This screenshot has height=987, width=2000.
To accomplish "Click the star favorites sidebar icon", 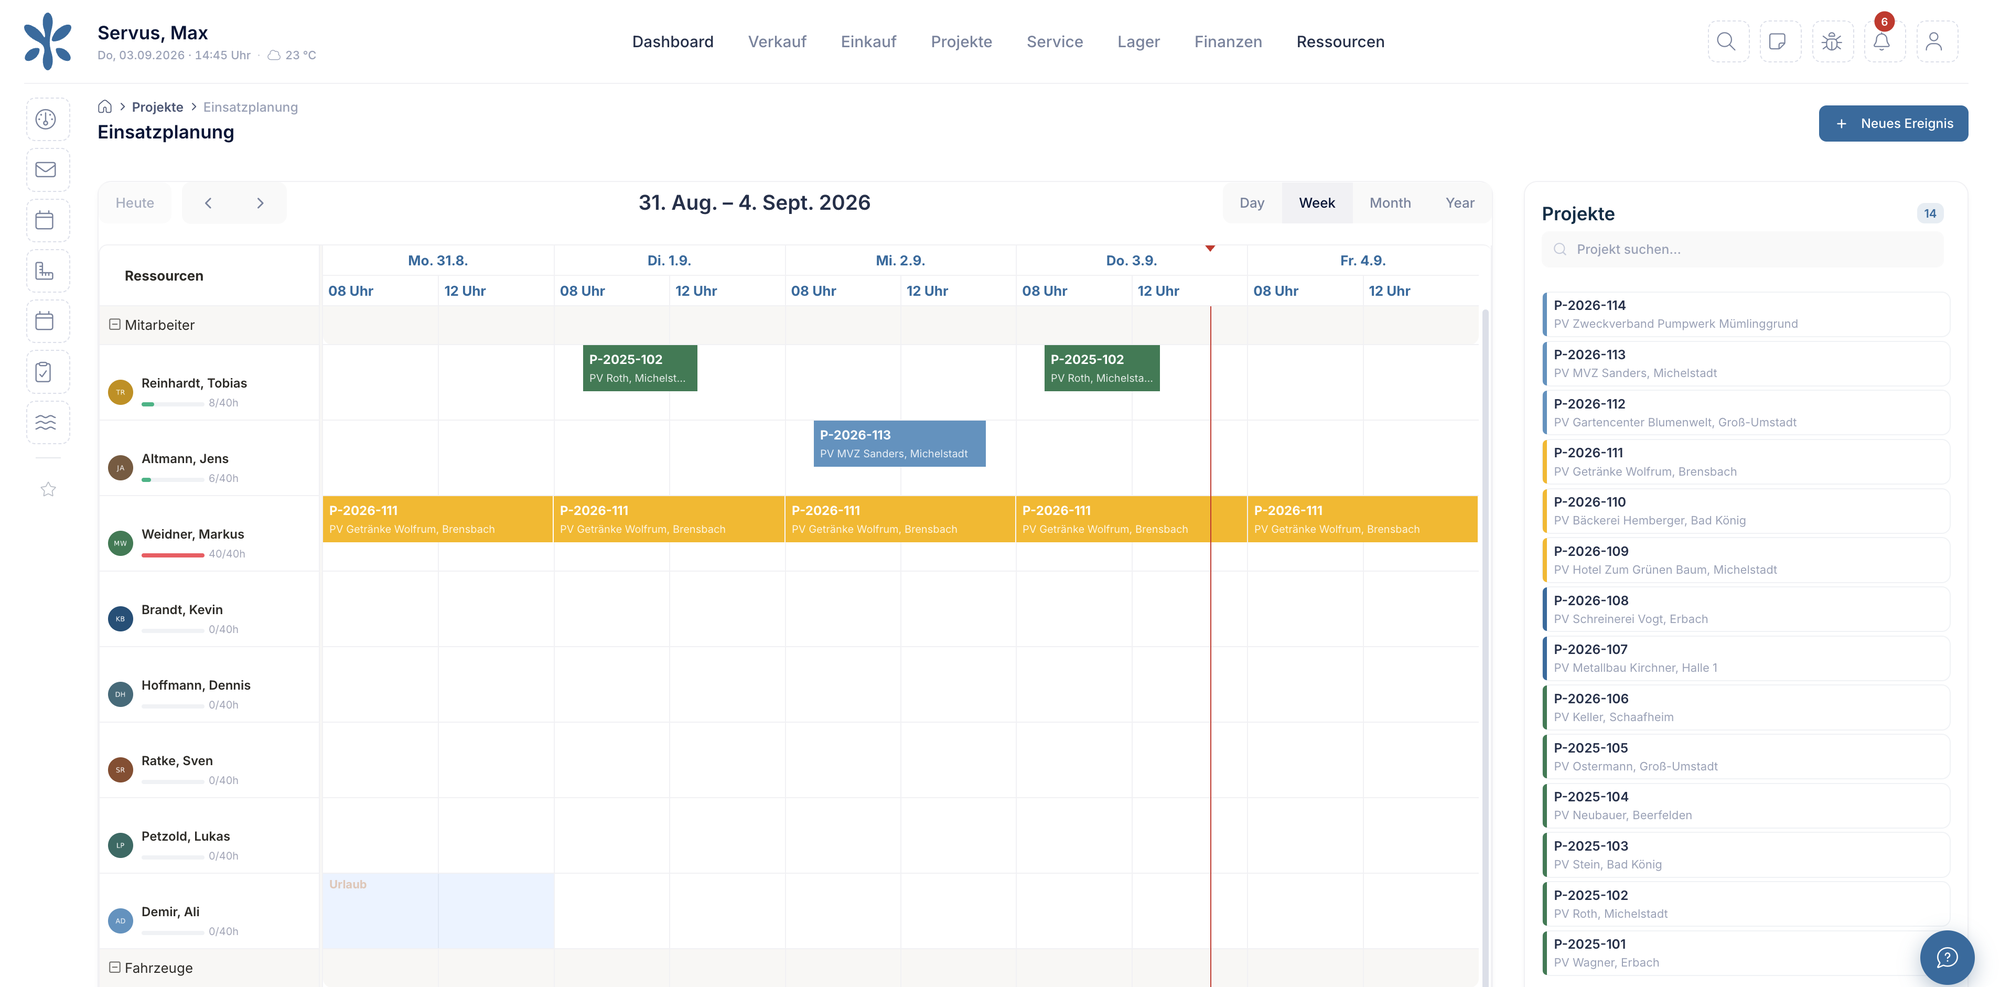I will point(48,489).
